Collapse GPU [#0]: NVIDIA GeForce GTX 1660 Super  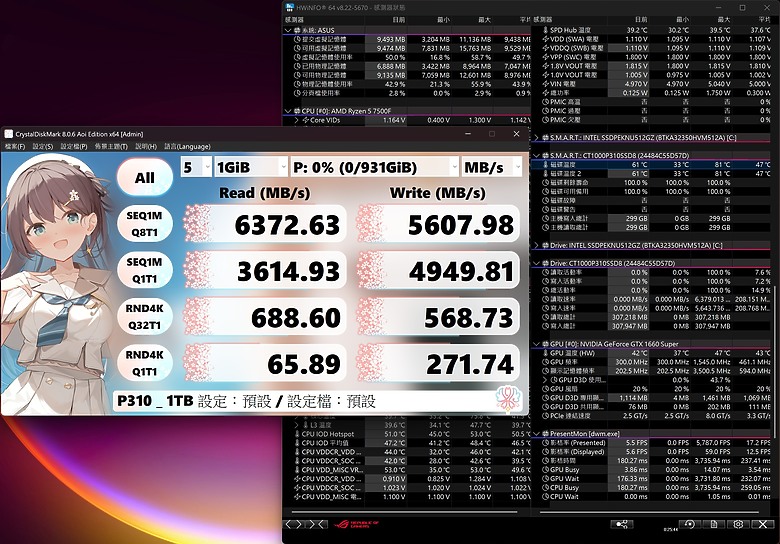(x=536, y=344)
